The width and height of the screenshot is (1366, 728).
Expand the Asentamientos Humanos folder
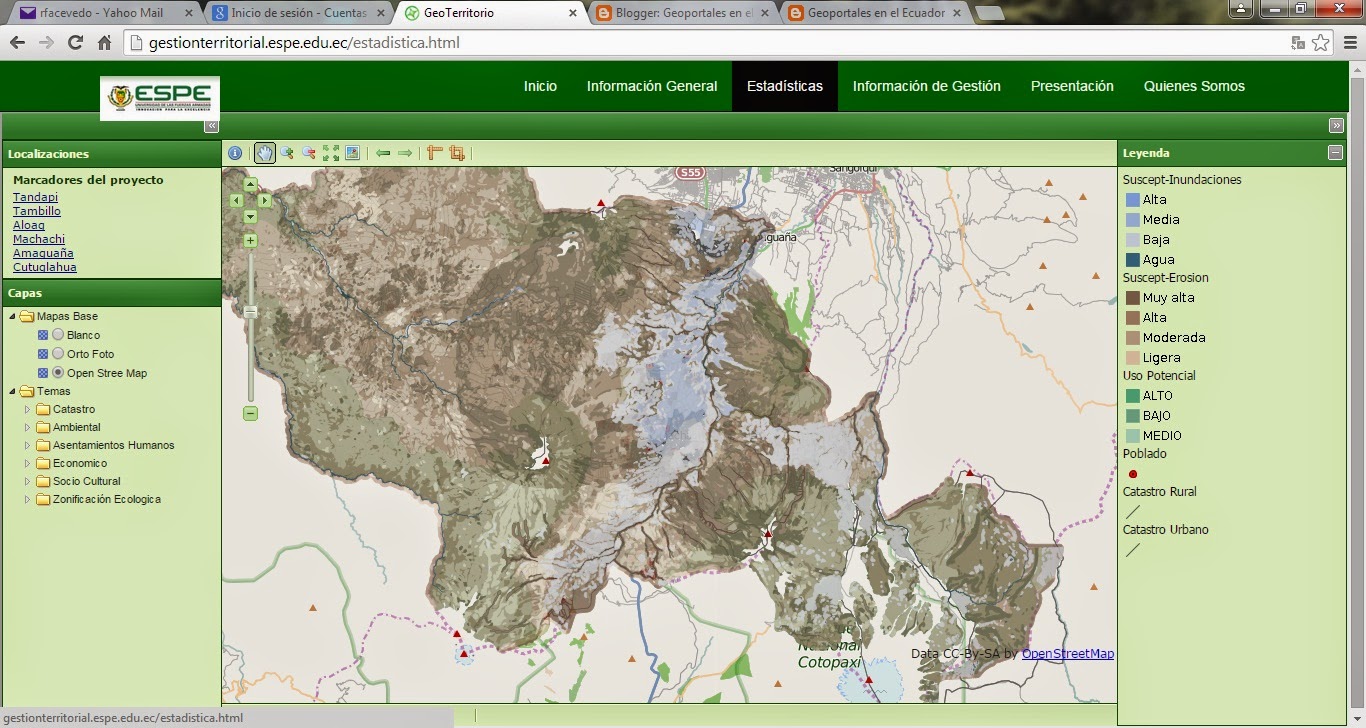28,446
